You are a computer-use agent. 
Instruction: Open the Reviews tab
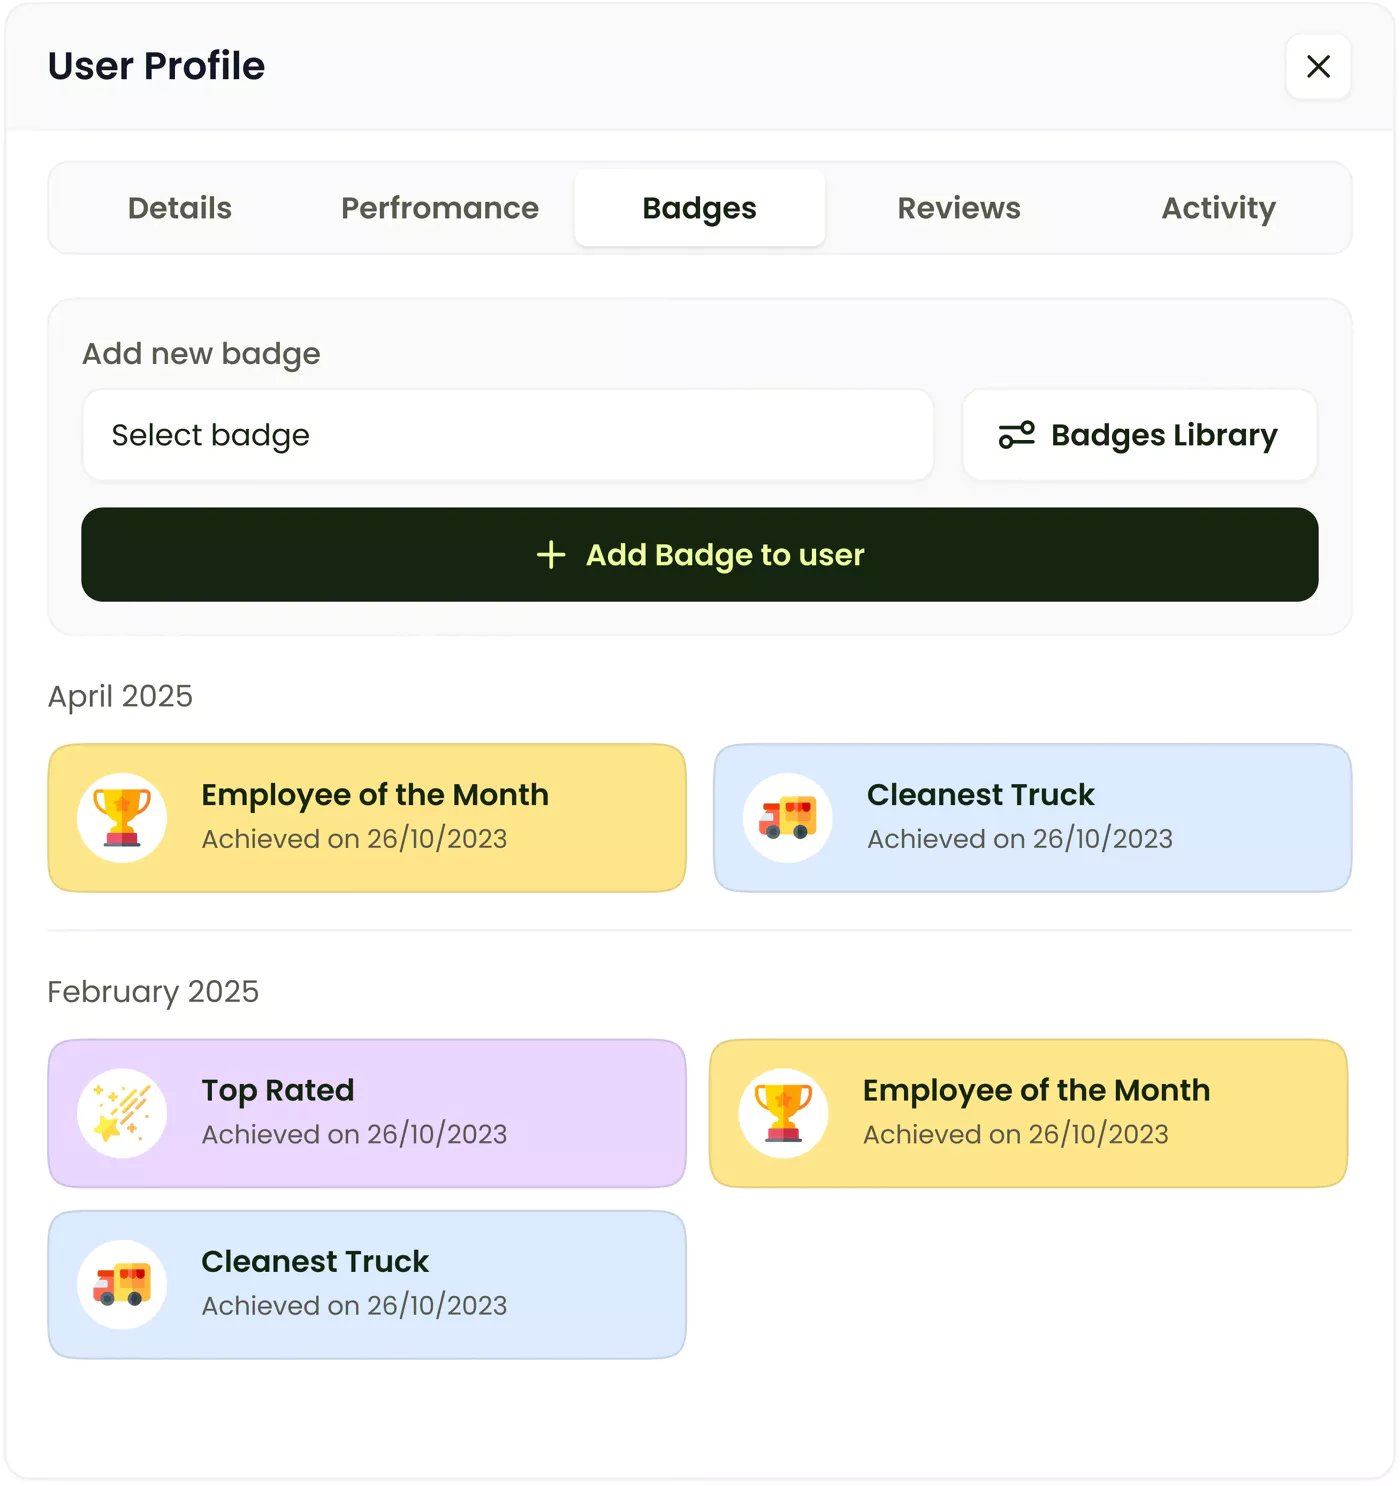[958, 208]
